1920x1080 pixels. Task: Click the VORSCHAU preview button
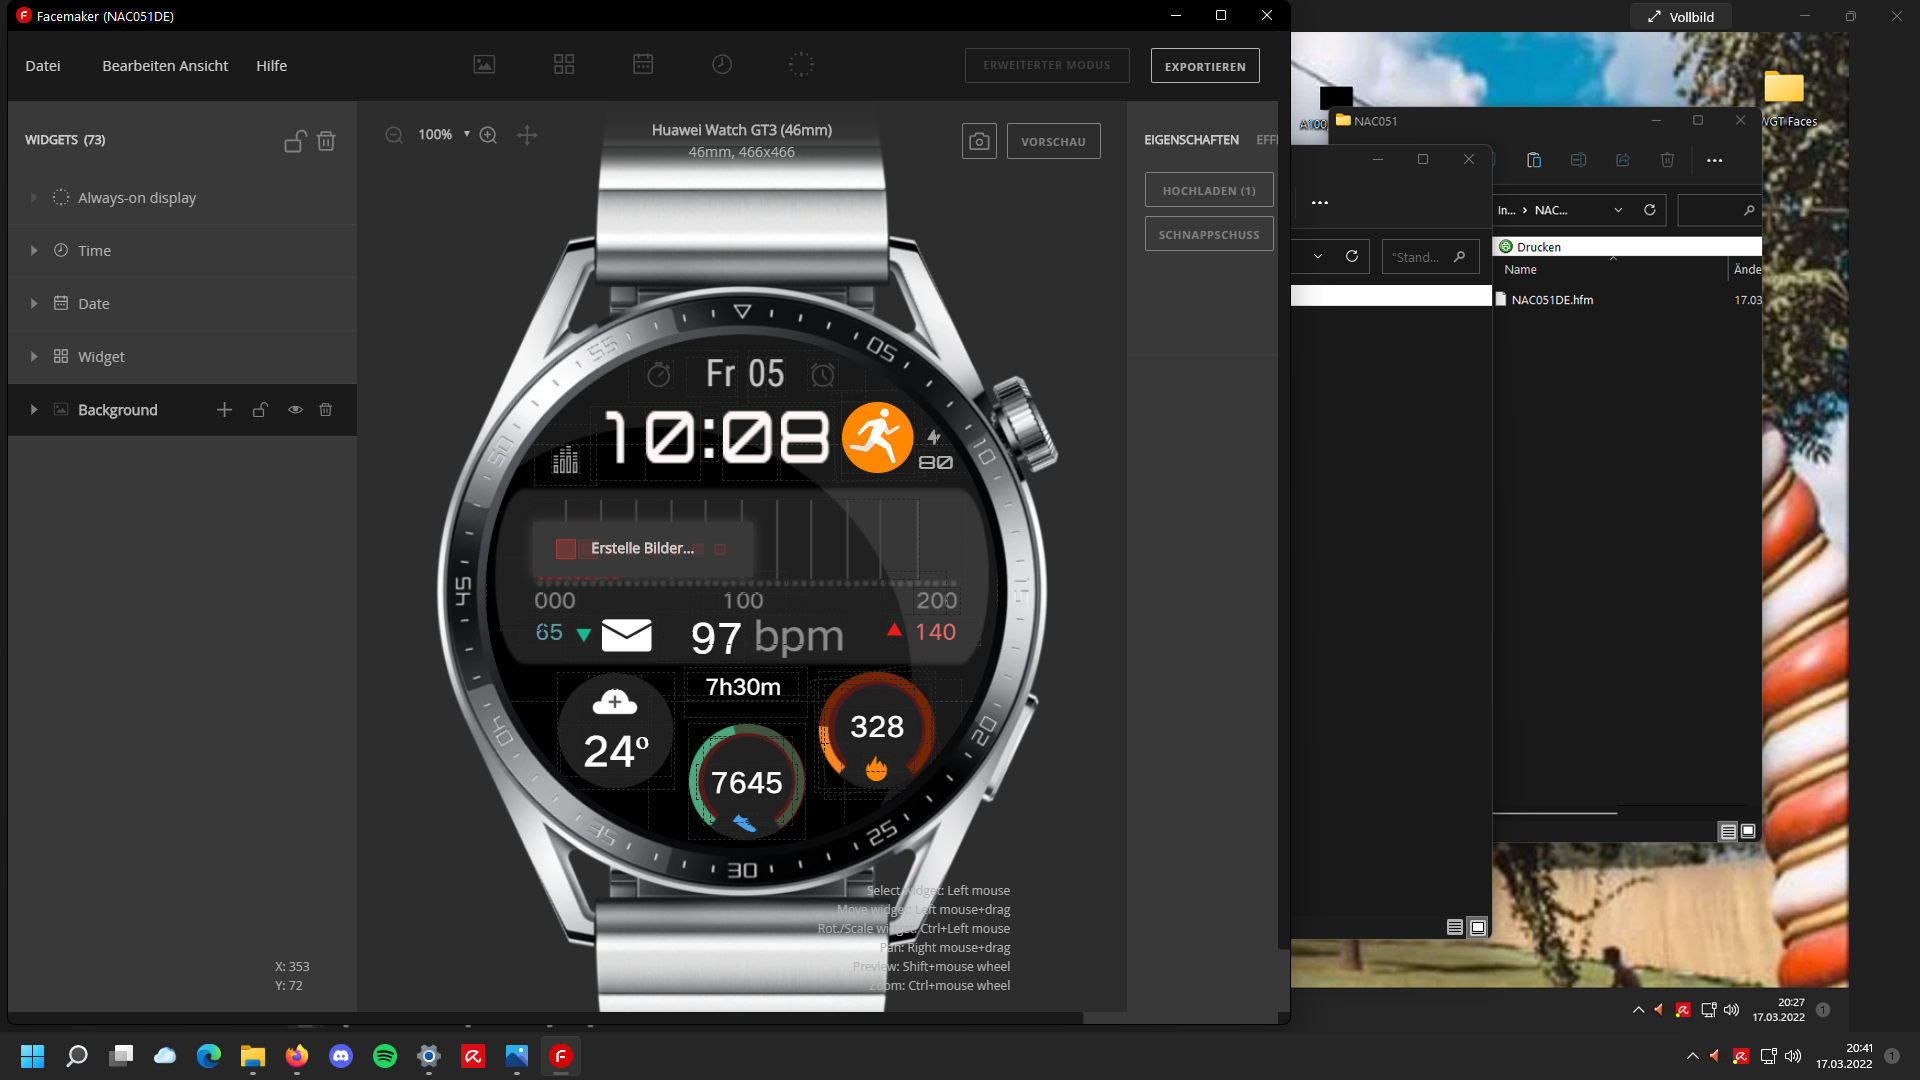(1053, 142)
